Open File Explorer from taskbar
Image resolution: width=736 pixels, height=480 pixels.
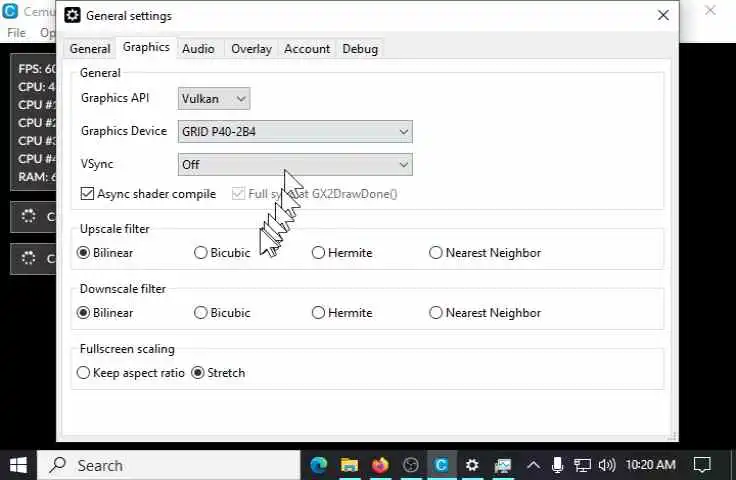coord(349,465)
